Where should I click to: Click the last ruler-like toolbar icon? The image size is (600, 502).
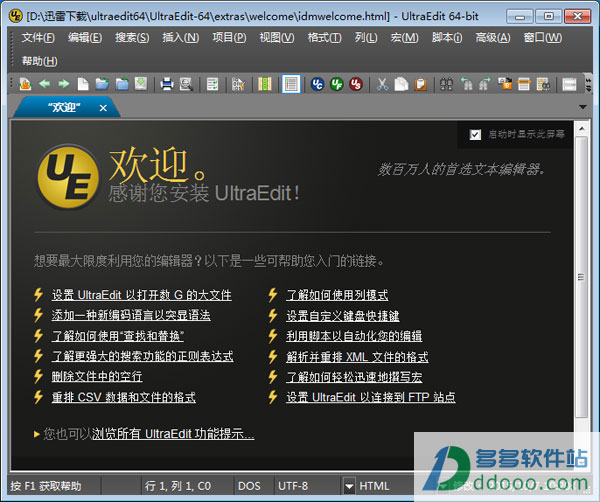pos(569,84)
